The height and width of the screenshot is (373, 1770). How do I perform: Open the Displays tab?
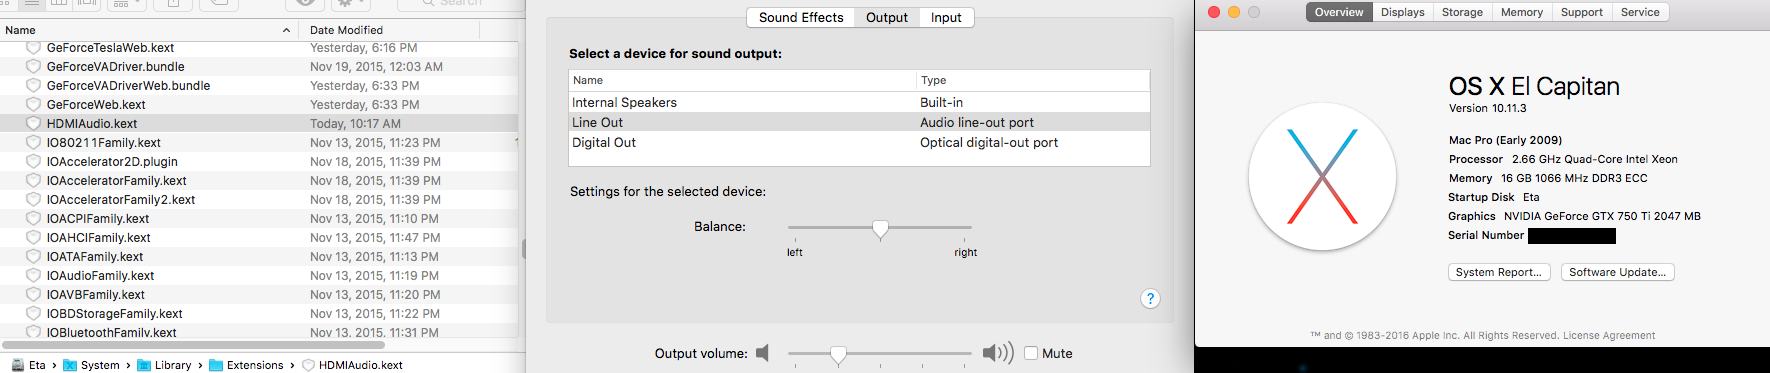[x=1402, y=12]
